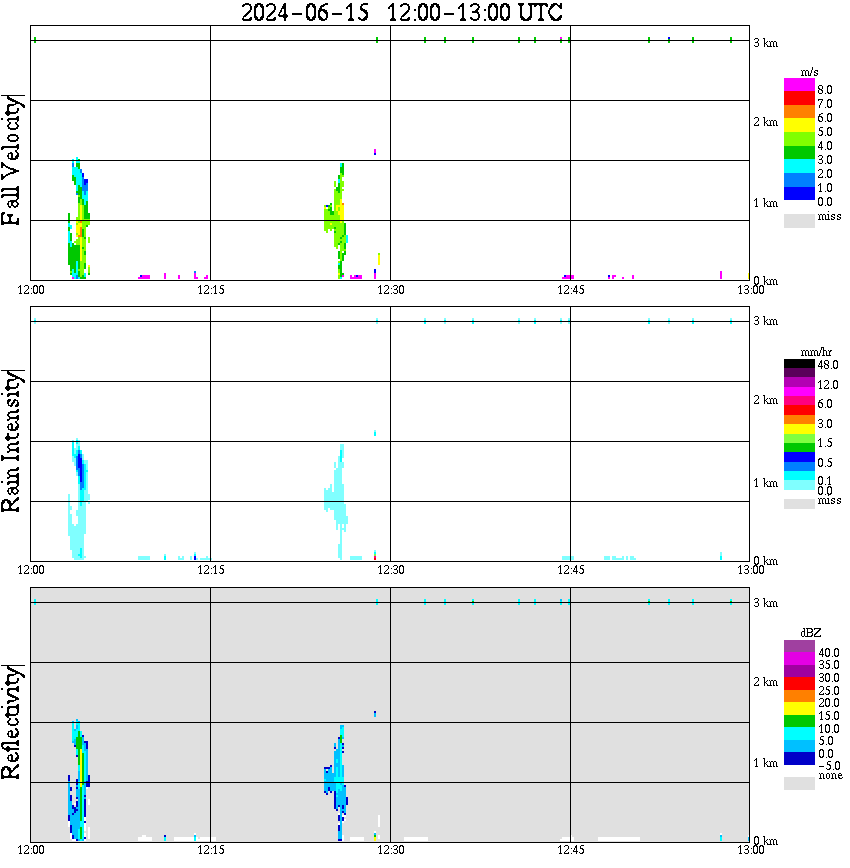This screenshot has height=868, width=850.
Task: Select the gray 'none' swatch in the Reflectivity legend
Action: (x=799, y=784)
